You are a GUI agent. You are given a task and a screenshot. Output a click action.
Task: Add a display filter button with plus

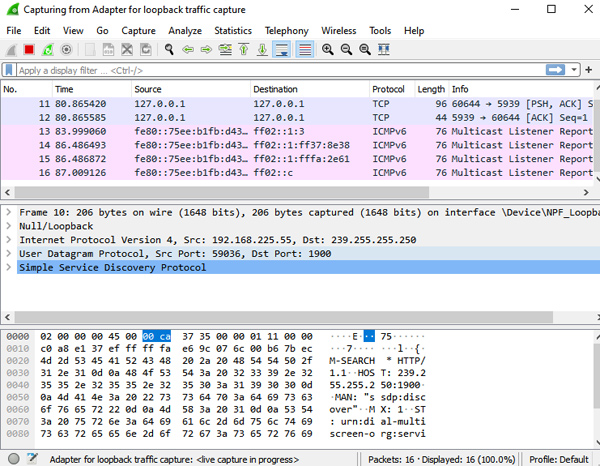pyautogui.click(x=589, y=70)
